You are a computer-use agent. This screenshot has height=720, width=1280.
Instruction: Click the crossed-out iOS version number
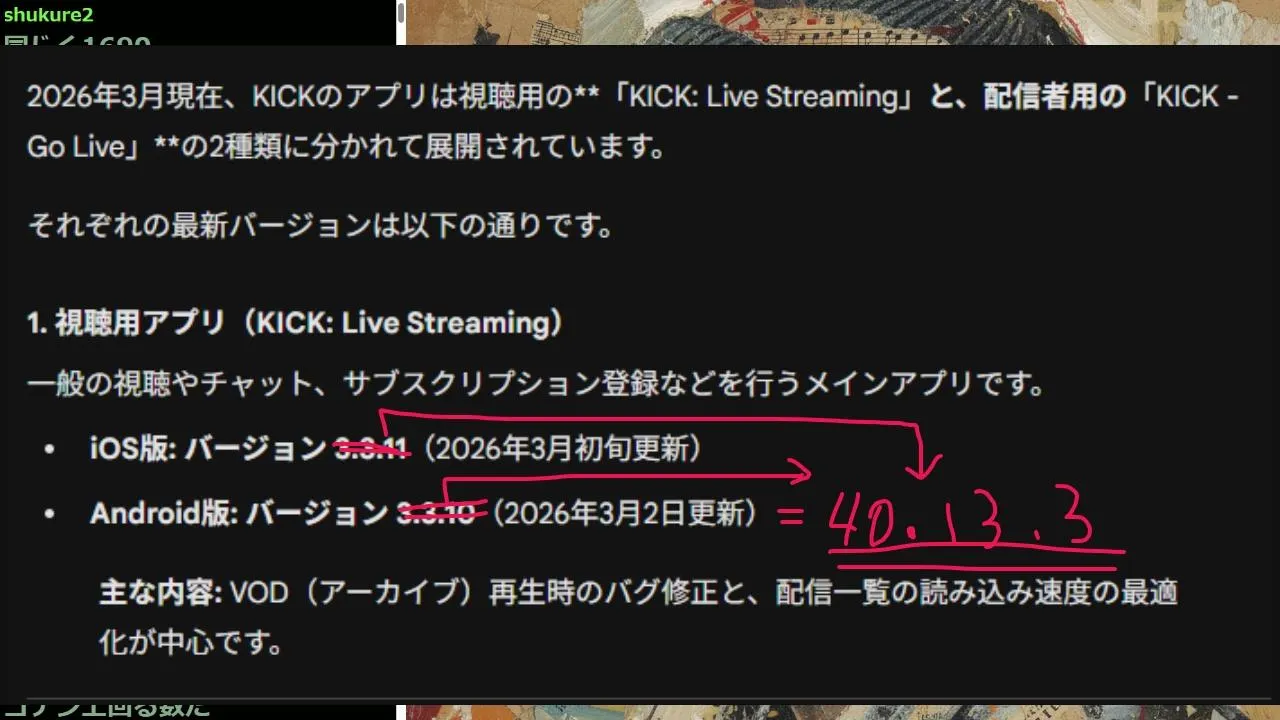point(372,449)
